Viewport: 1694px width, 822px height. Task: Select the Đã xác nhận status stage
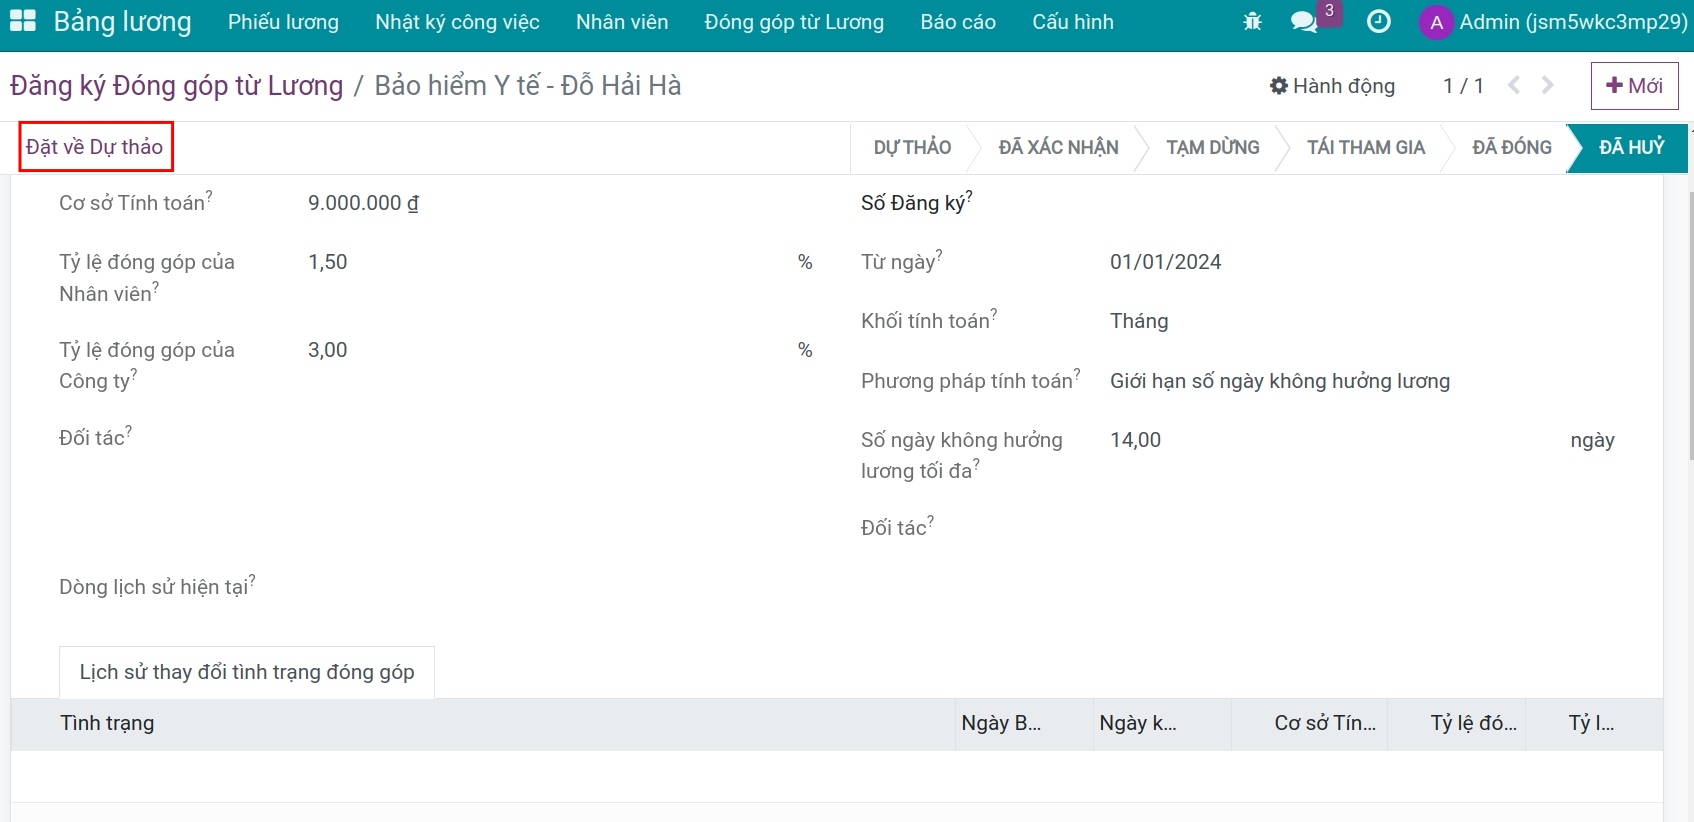(1058, 148)
